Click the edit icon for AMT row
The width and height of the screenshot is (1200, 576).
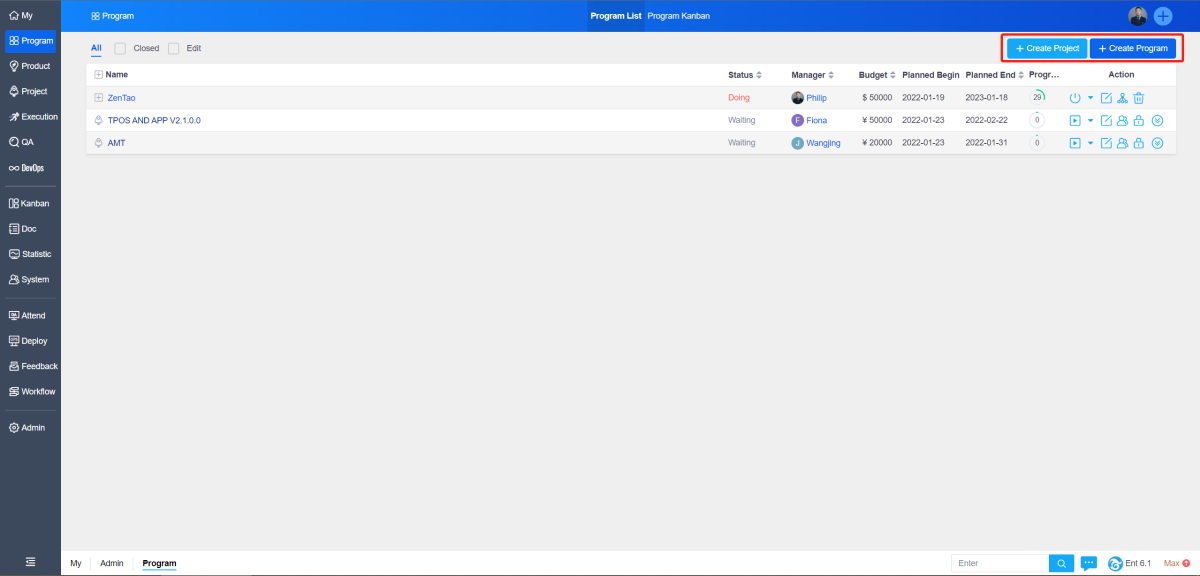(1106, 143)
